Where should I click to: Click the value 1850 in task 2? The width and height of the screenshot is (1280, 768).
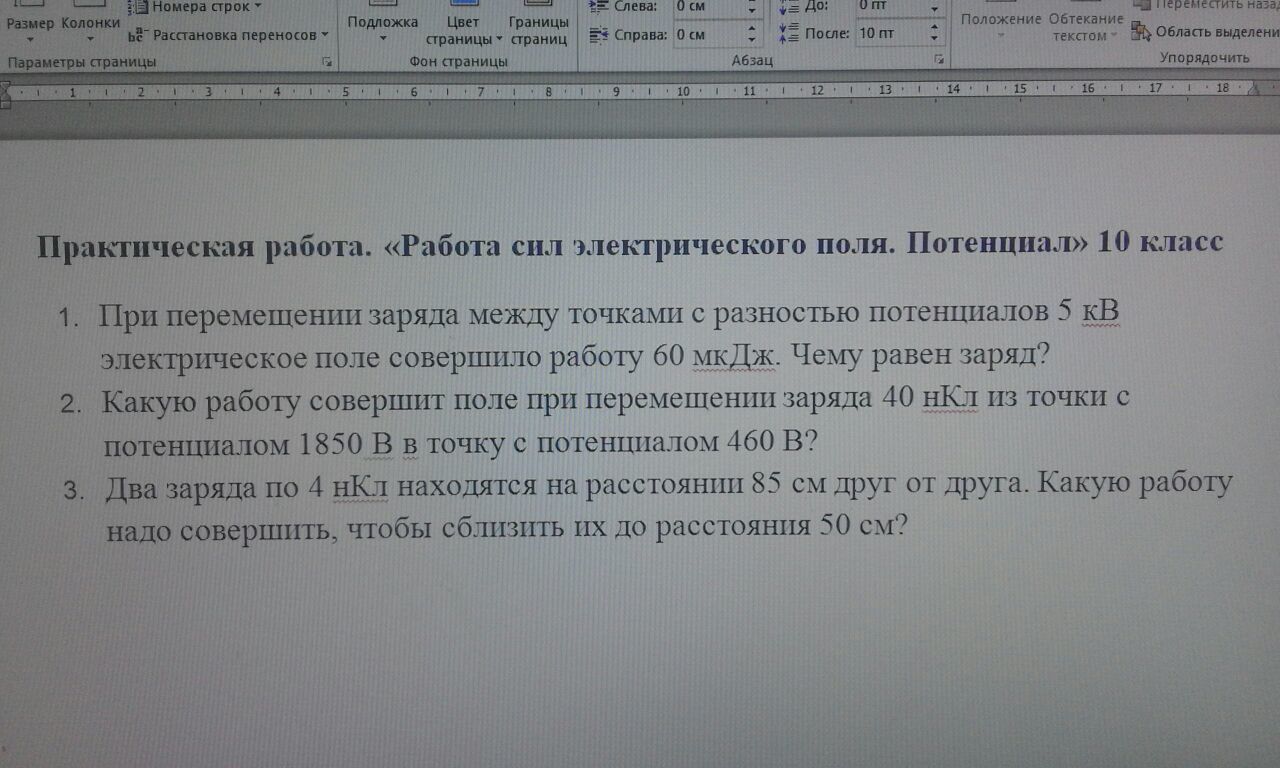[x=329, y=443]
